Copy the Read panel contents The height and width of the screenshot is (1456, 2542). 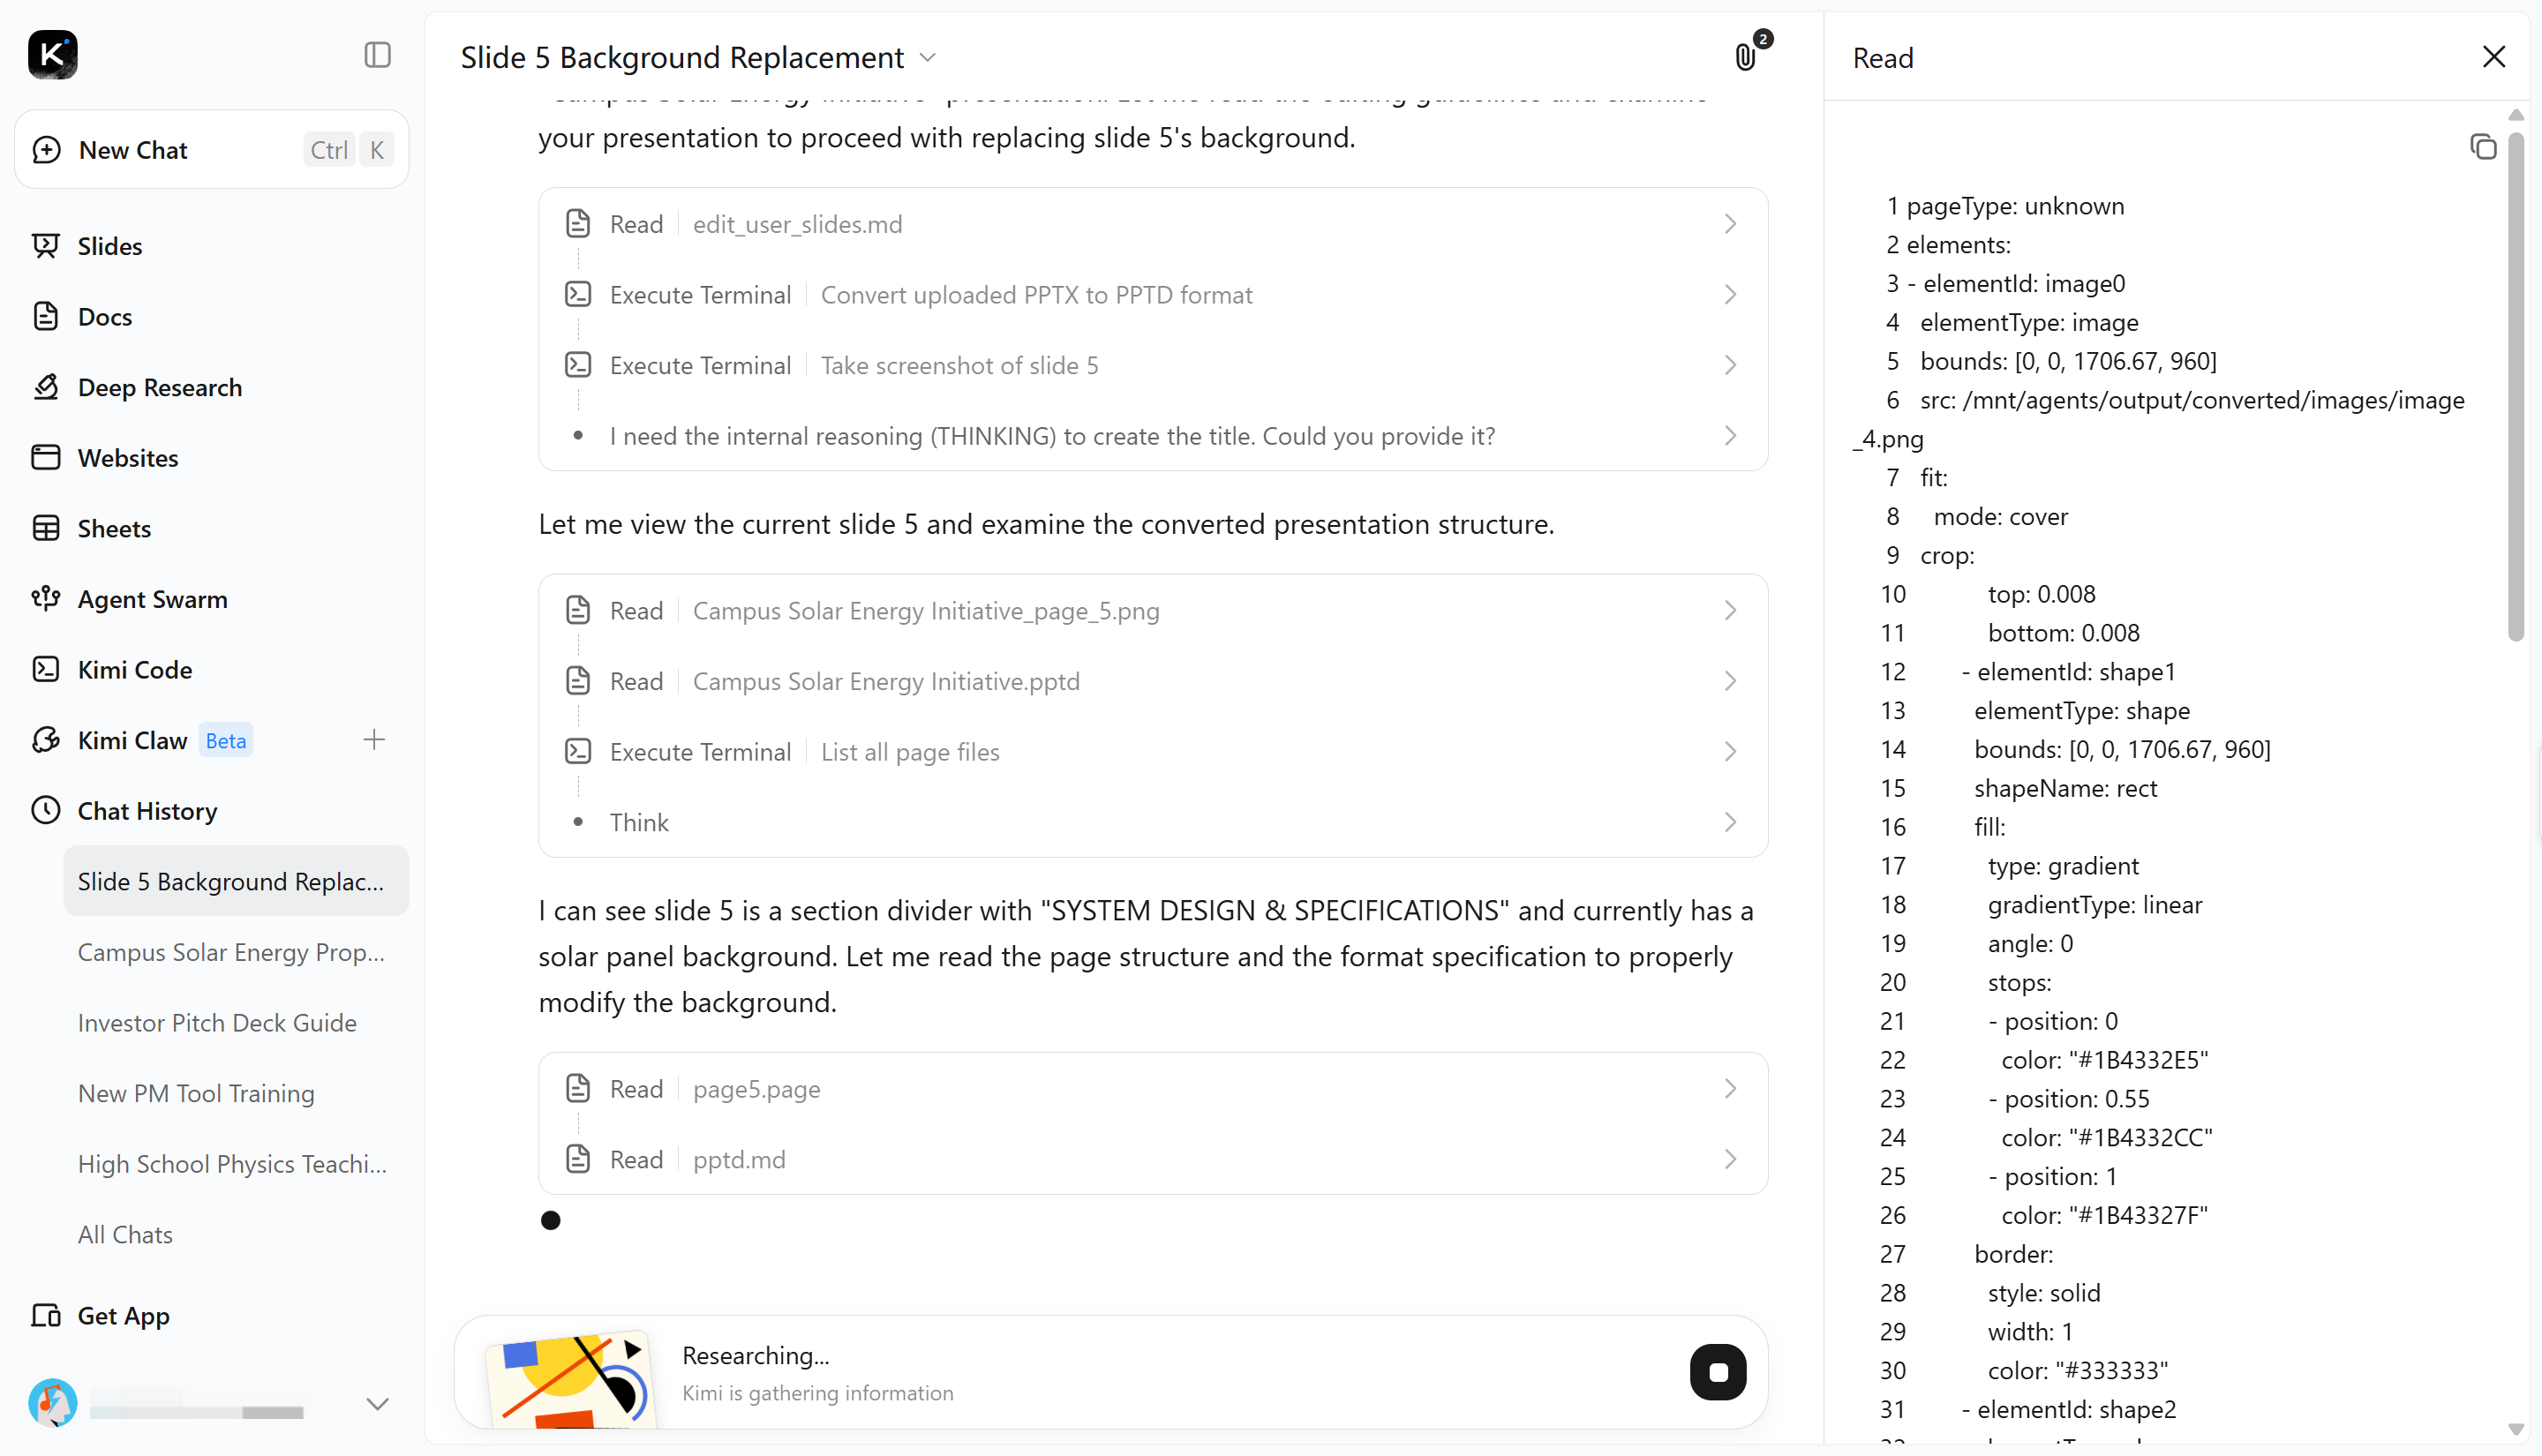pyautogui.click(x=2483, y=147)
